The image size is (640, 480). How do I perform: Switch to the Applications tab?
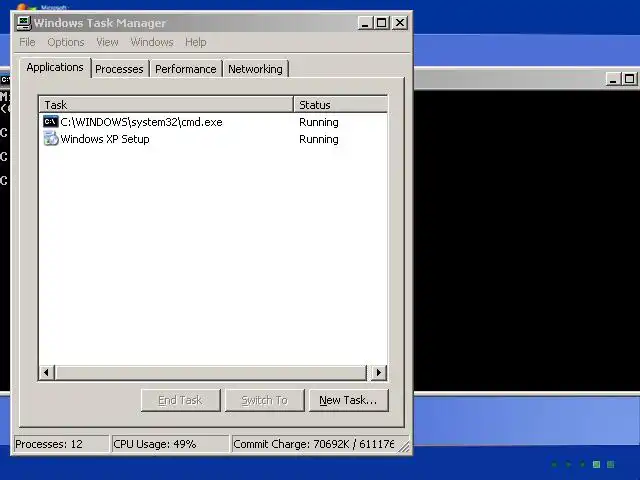tap(55, 67)
